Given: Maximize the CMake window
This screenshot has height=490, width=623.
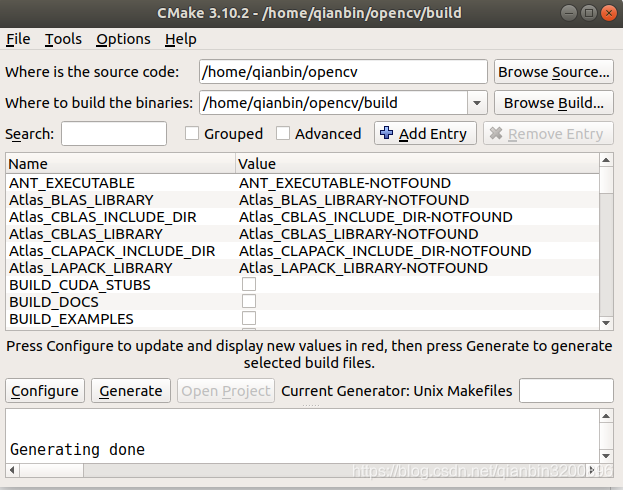Looking at the screenshot, I should [x=588, y=13].
